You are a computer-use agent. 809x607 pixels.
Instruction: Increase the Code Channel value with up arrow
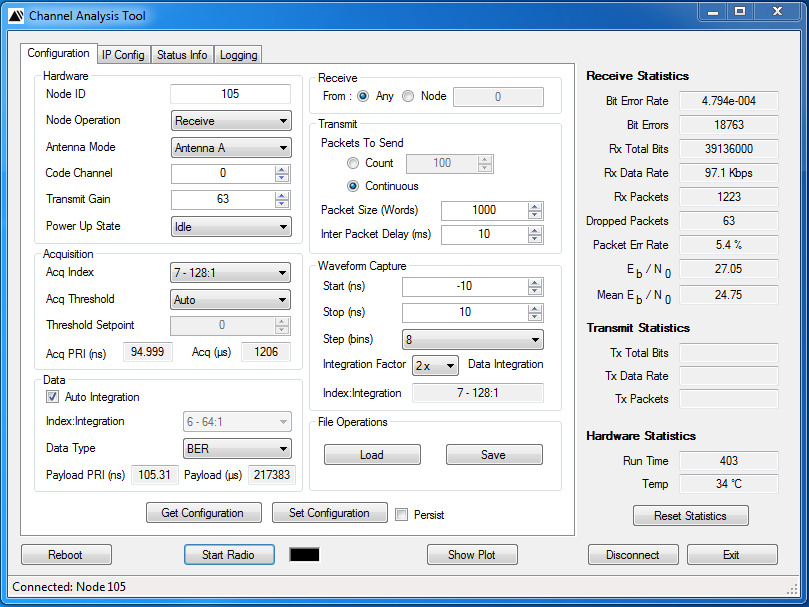[282, 169]
